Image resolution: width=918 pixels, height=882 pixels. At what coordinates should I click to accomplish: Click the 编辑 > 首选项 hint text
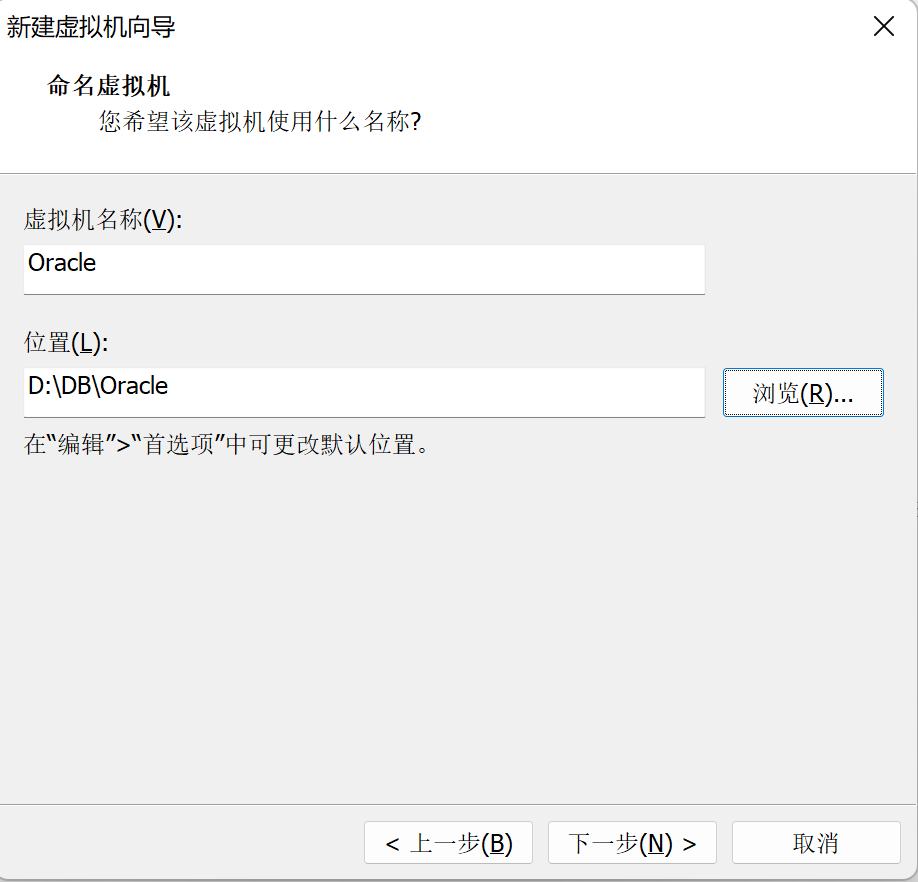[227, 444]
